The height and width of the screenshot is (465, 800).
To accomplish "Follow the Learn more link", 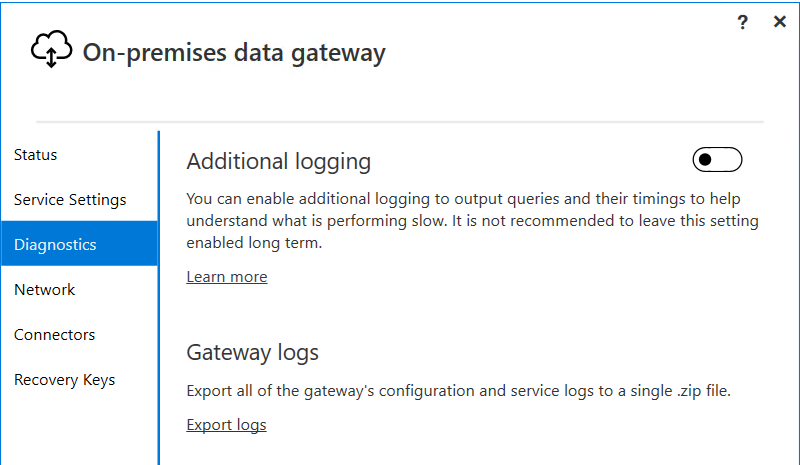I will [x=227, y=277].
